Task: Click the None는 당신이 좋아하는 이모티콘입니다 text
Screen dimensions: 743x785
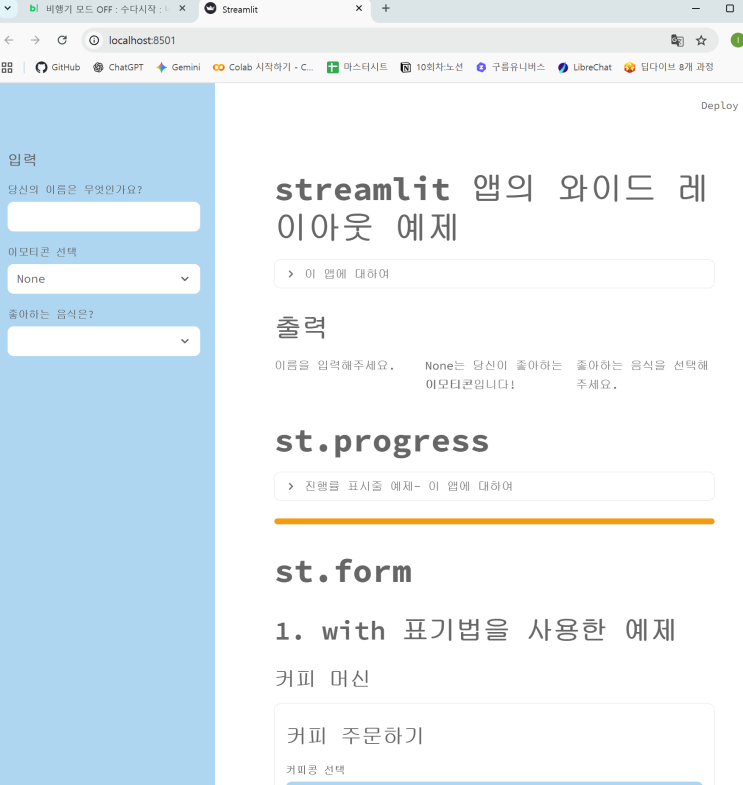Action: click(x=494, y=374)
